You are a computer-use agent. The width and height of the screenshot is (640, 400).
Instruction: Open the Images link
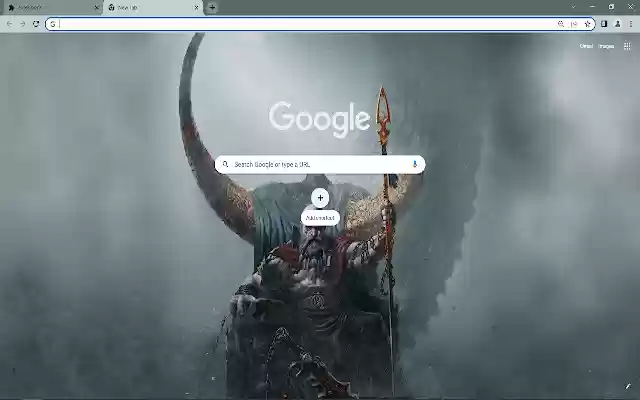click(606, 46)
